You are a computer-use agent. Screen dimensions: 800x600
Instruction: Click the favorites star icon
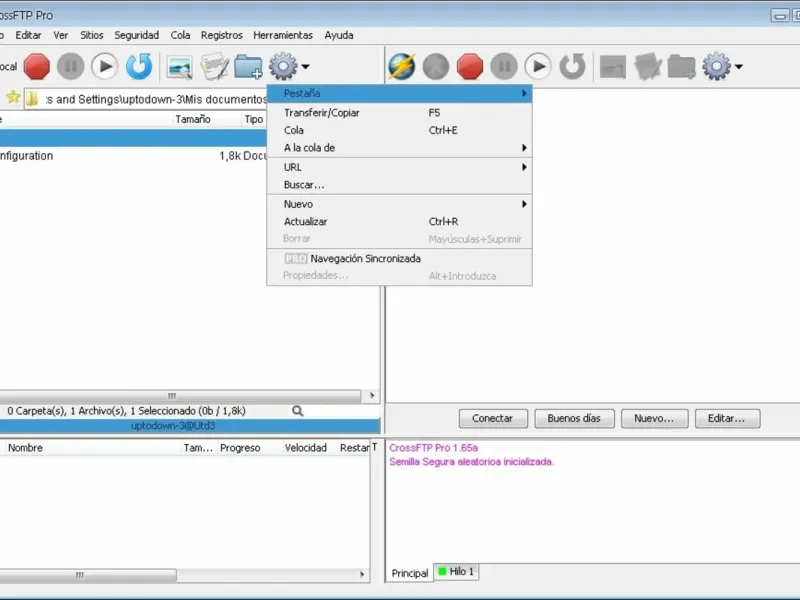(13, 97)
